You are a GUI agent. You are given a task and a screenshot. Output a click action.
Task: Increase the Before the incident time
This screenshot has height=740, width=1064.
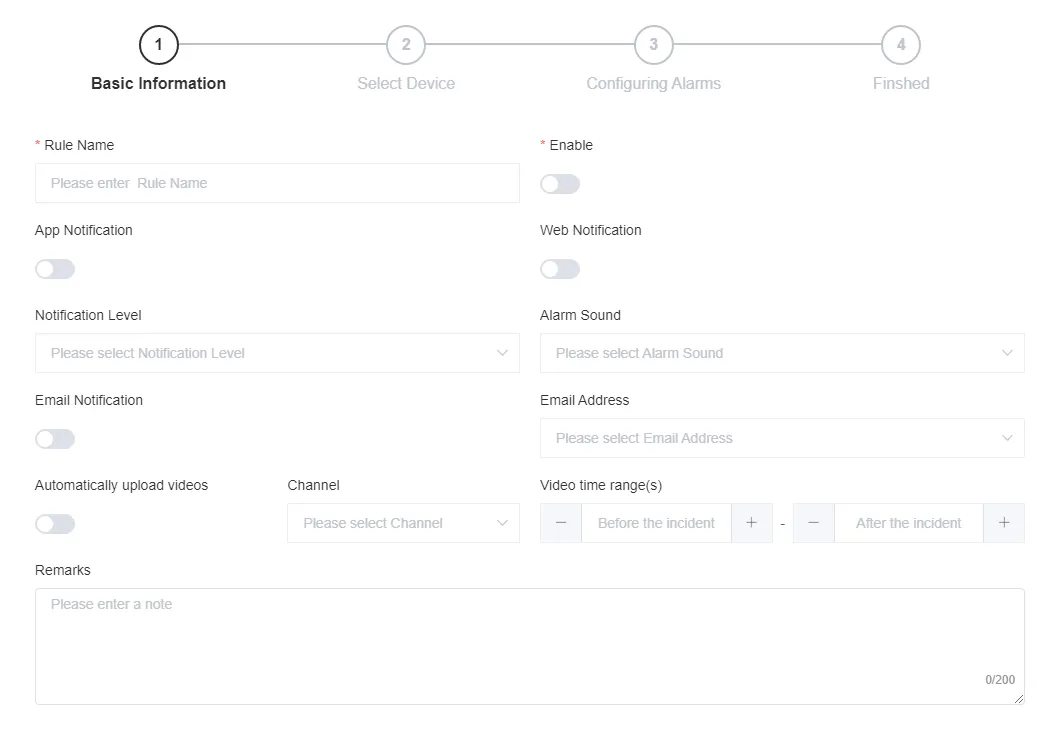(x=752, y=522)
